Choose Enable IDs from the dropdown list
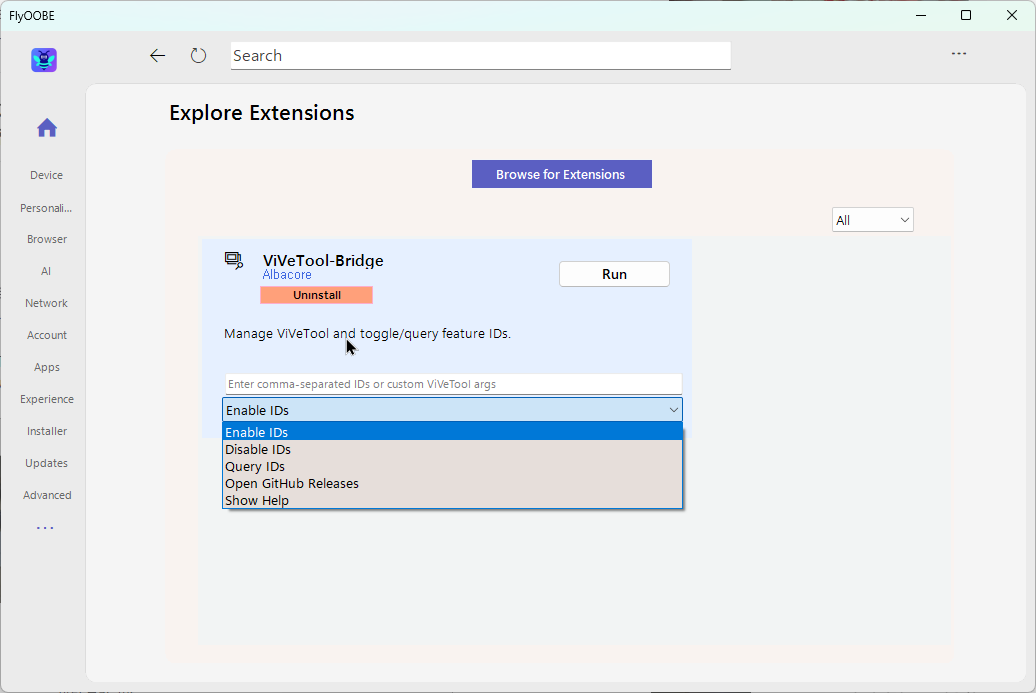1036x693 pixels. [x=453, y=432]
